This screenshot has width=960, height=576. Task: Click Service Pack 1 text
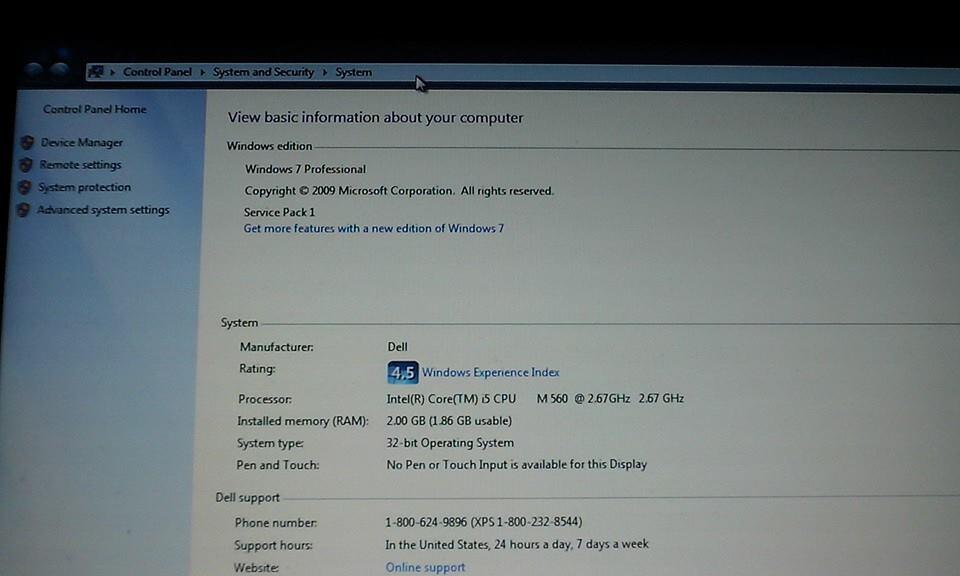[x=279, y=212]
